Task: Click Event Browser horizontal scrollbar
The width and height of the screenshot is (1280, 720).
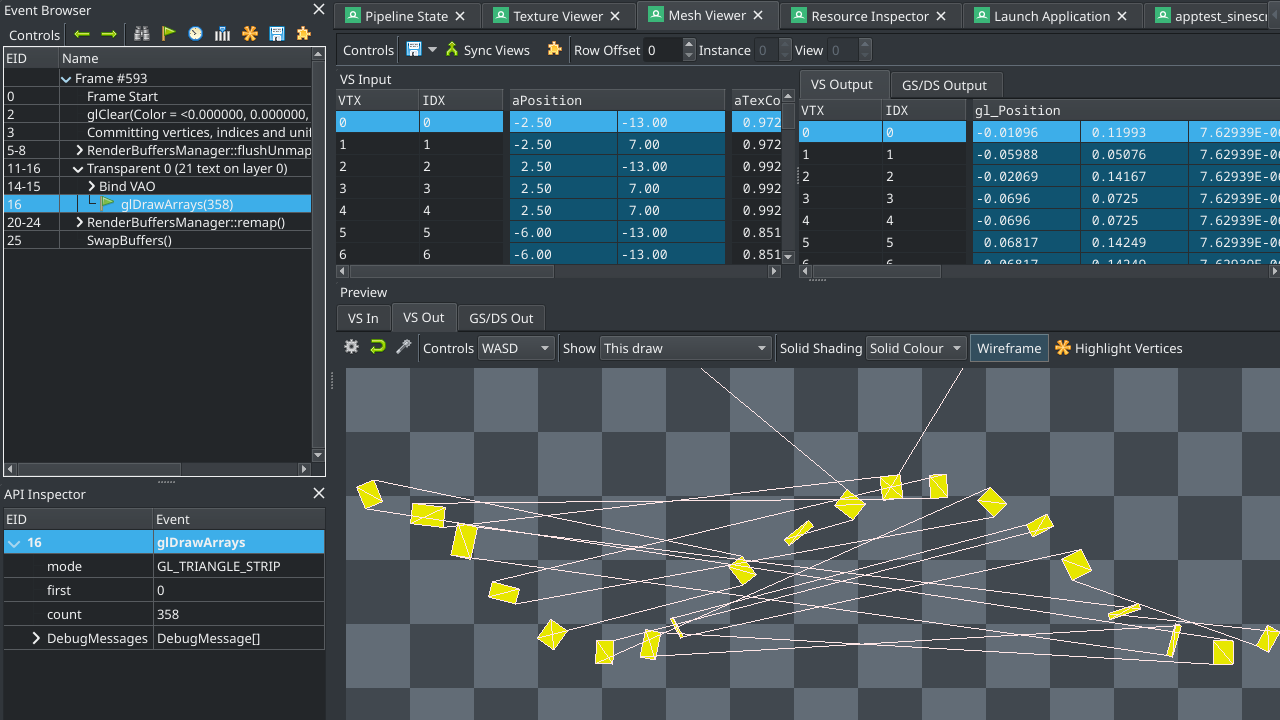Action: tap(98, 469)
